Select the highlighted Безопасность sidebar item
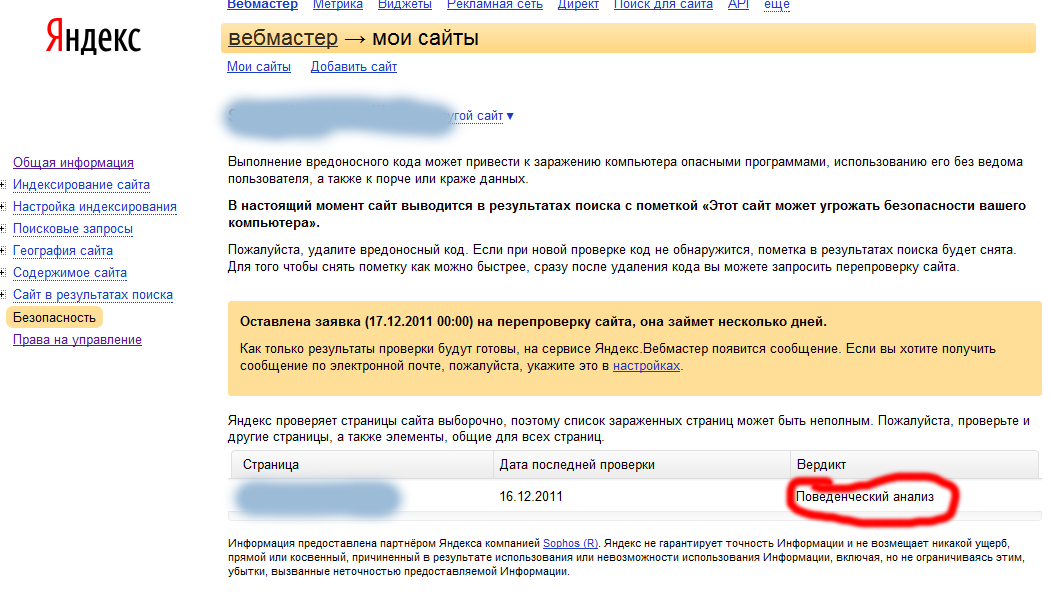Screen dimensions: 1051x593 (x=54, y=318)
